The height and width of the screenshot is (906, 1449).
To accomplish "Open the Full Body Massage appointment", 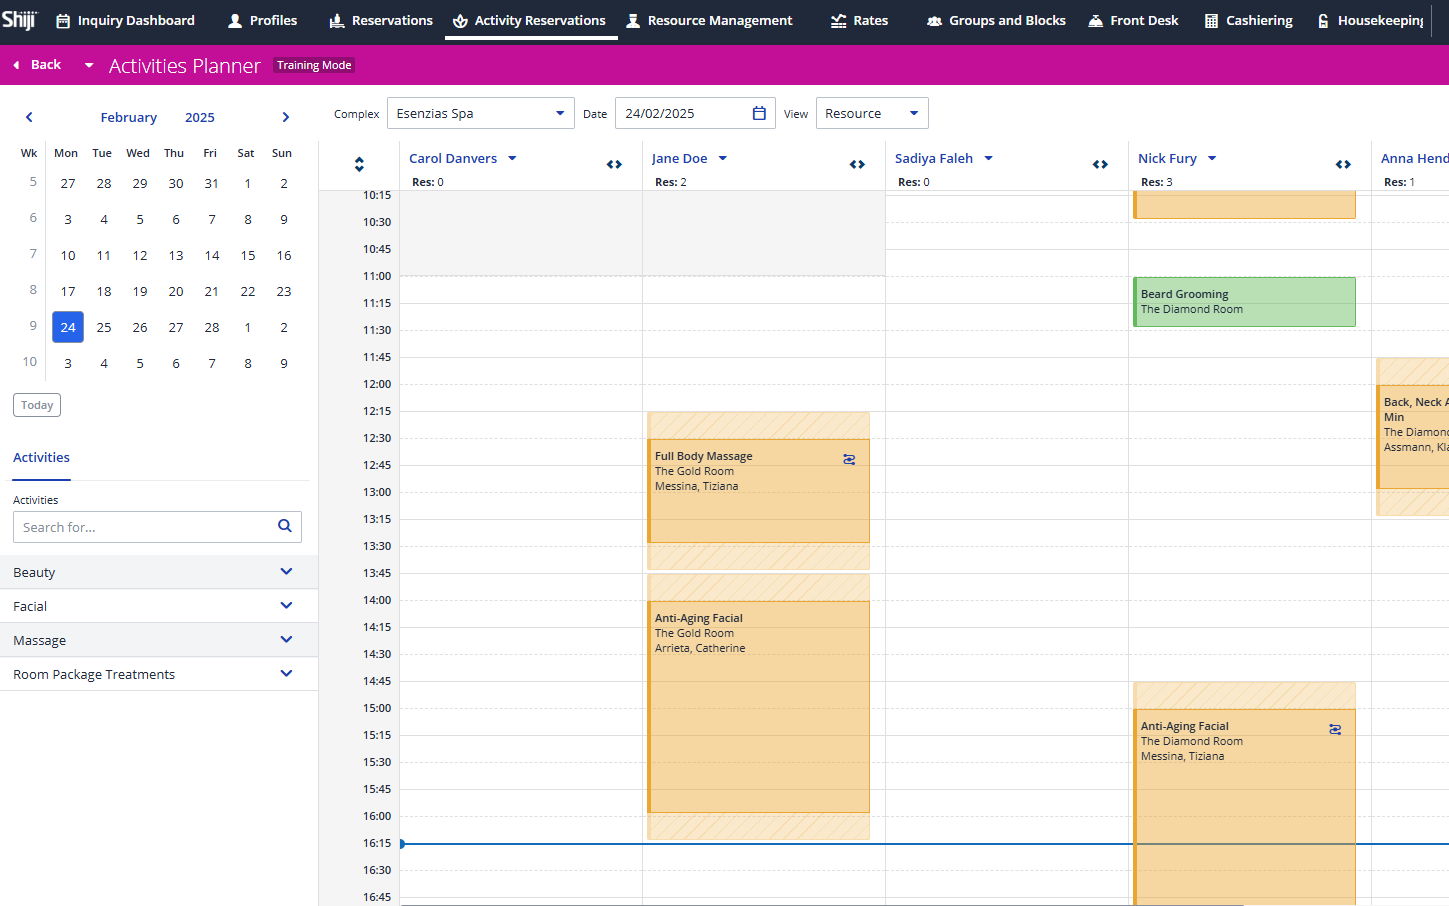I will click(759, 490).
